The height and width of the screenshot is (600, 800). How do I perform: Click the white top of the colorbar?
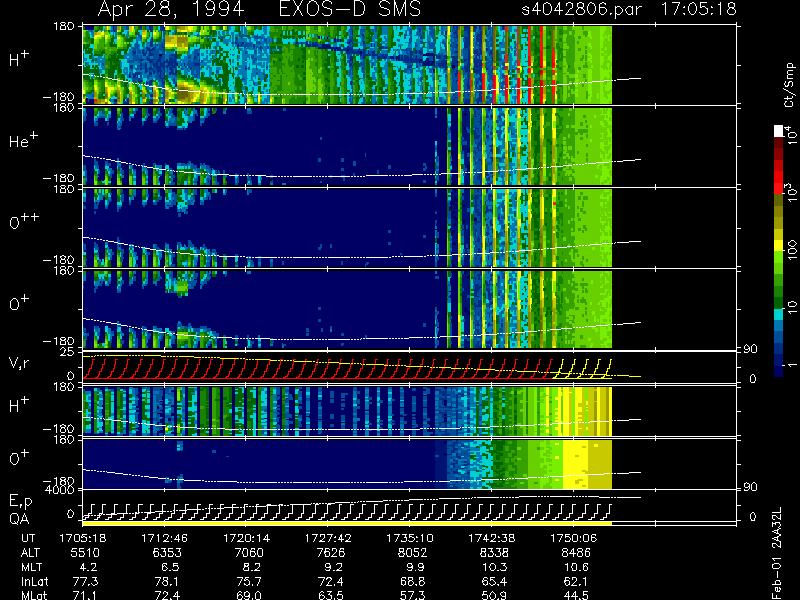779,131
